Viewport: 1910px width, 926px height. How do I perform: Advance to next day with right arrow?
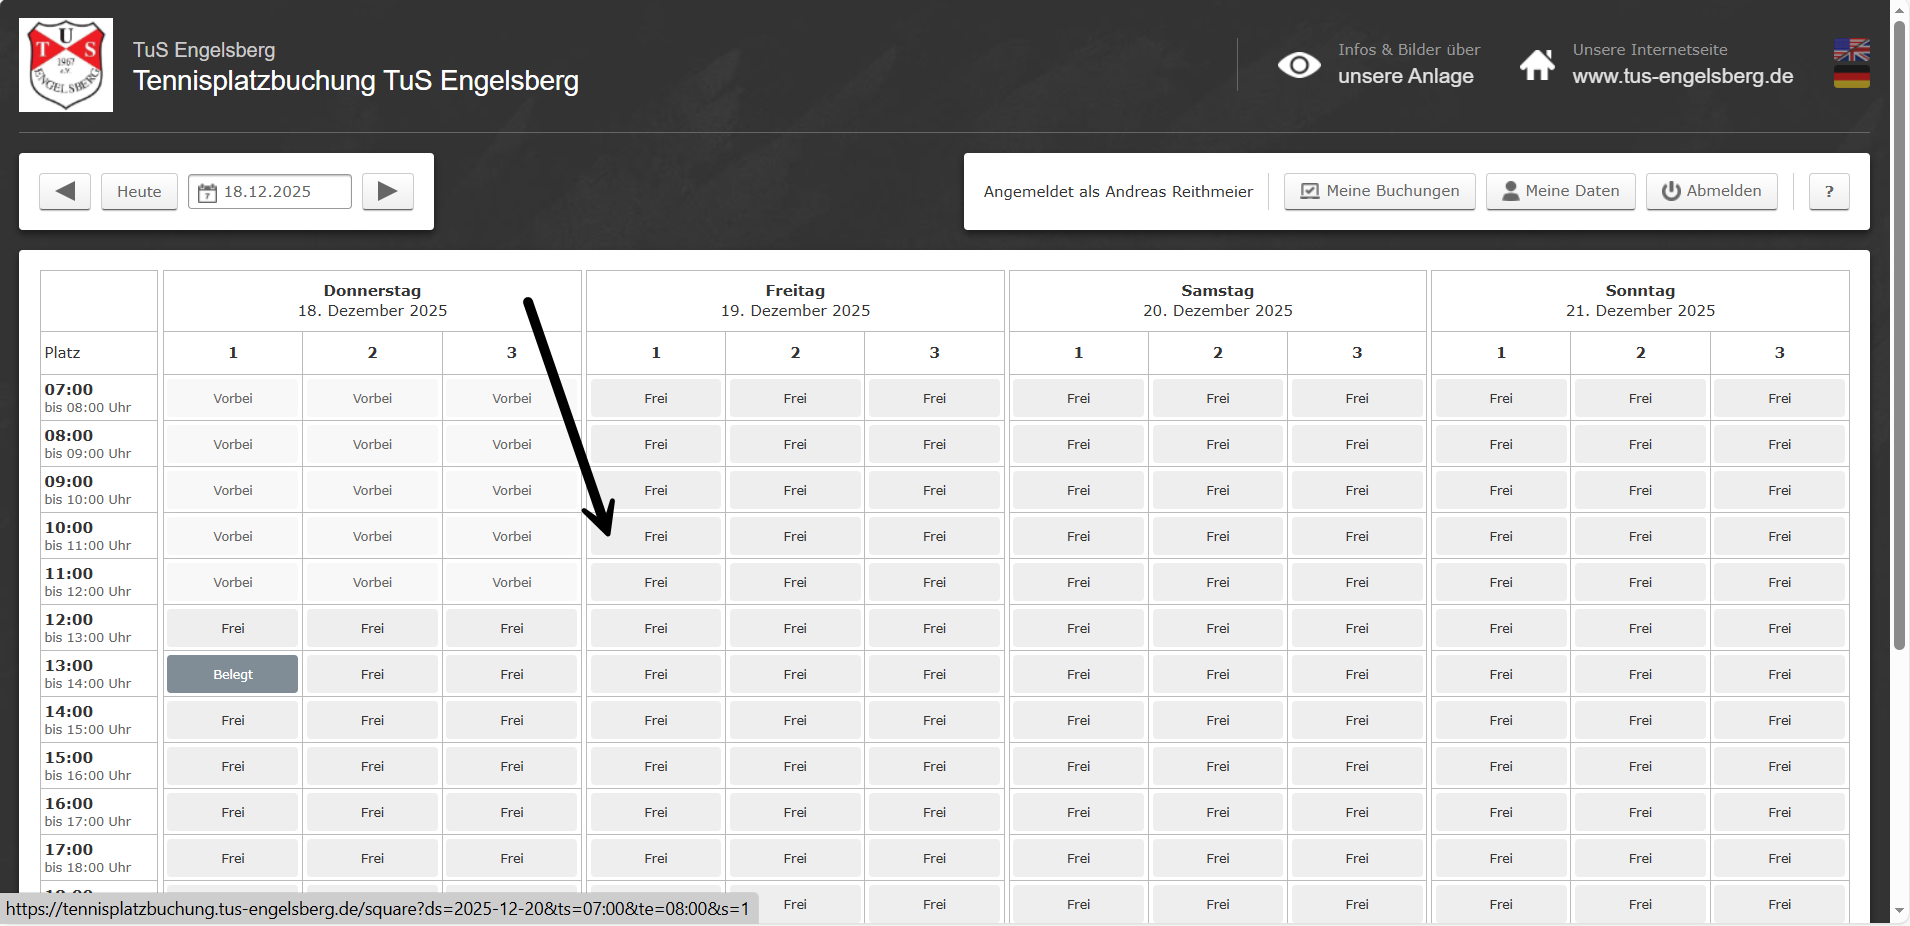click(x=388, y=191)
